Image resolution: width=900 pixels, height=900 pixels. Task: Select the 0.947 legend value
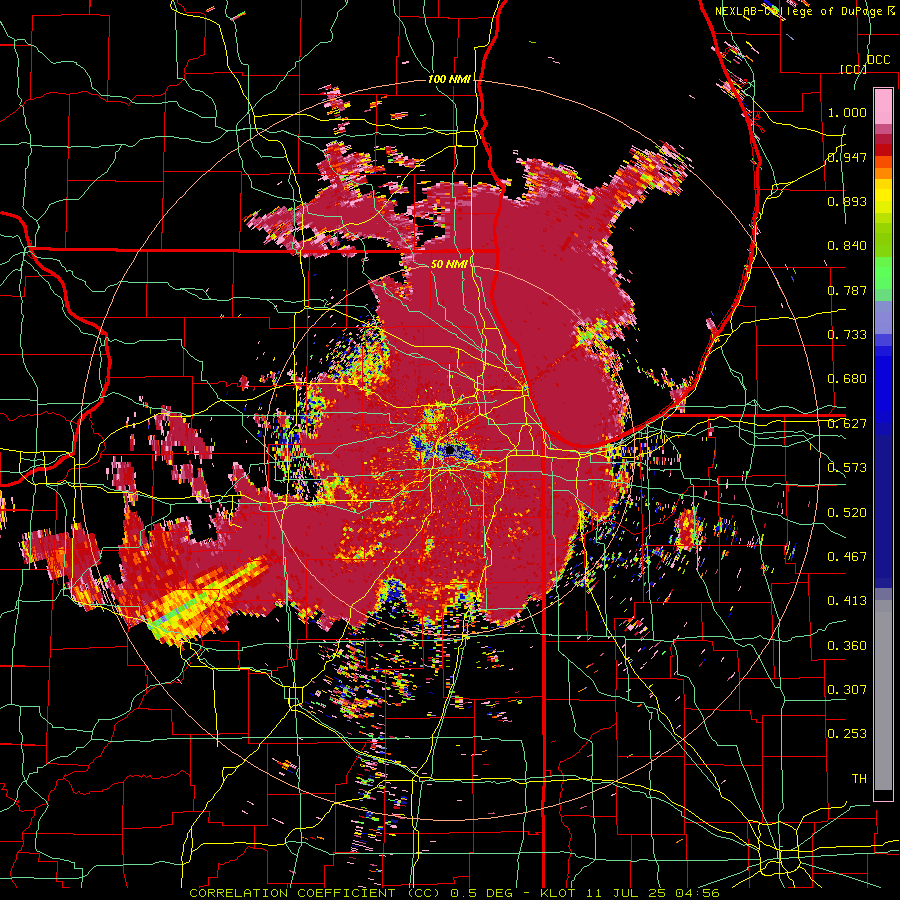tap(847, 157)
